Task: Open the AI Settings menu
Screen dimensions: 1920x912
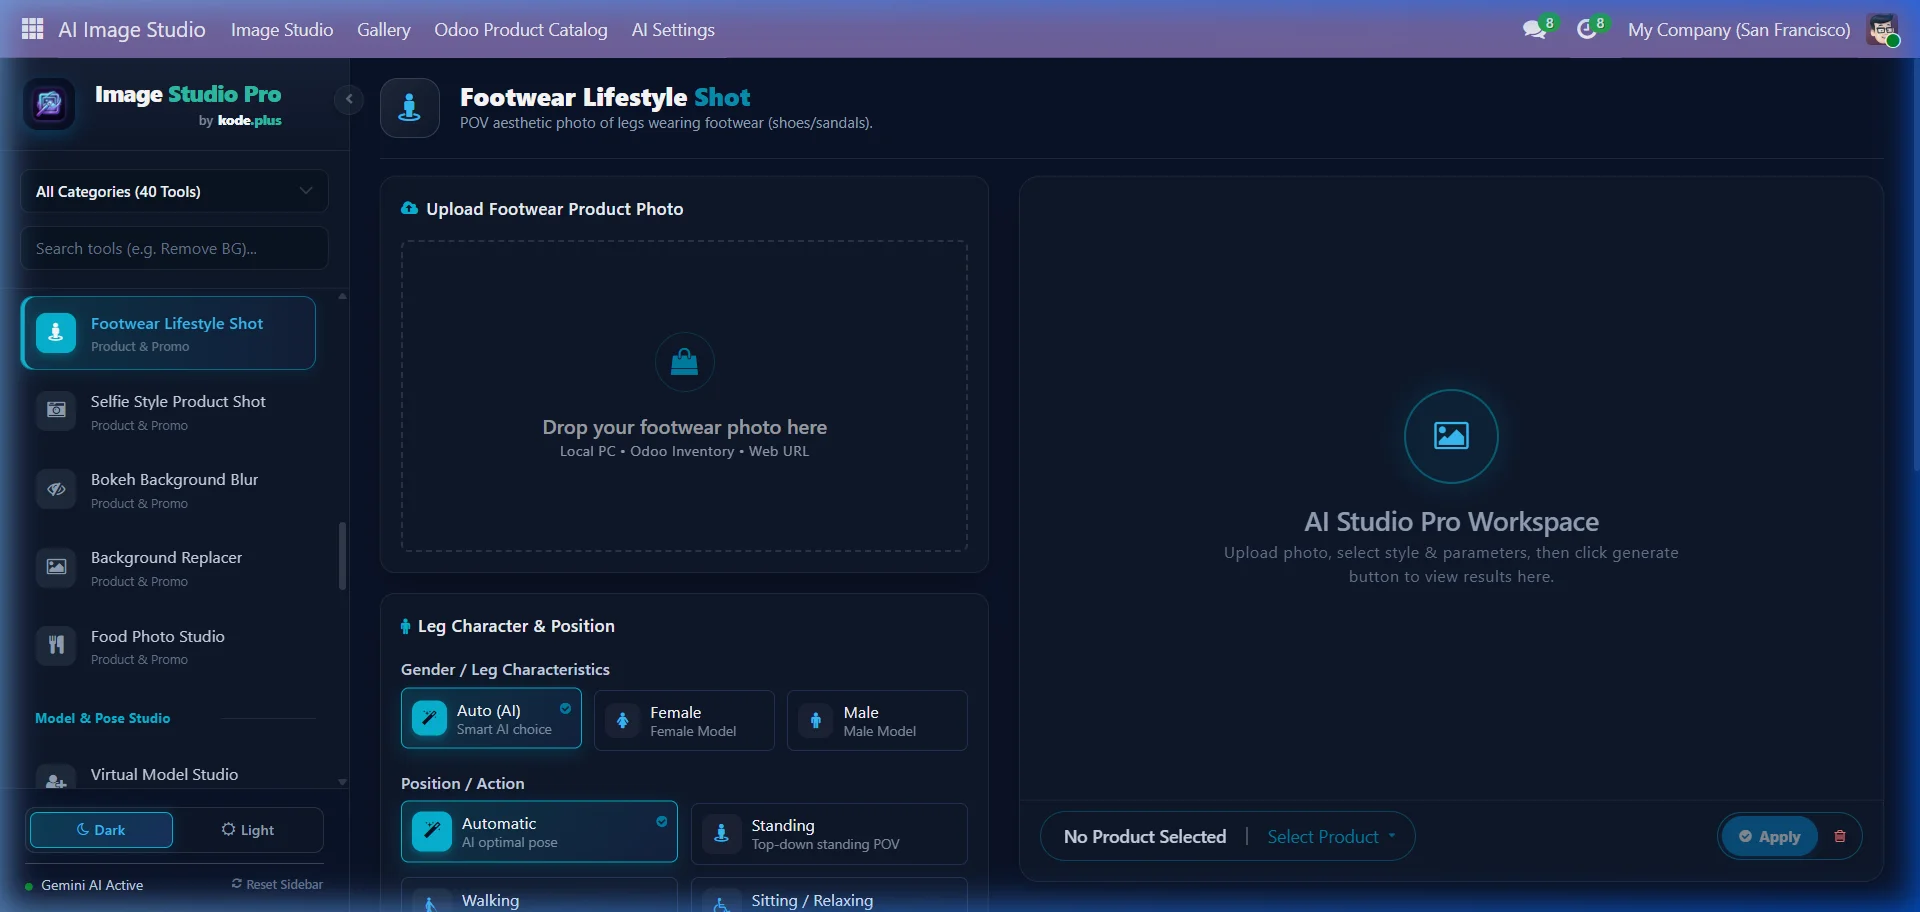Action: point(673,30)
